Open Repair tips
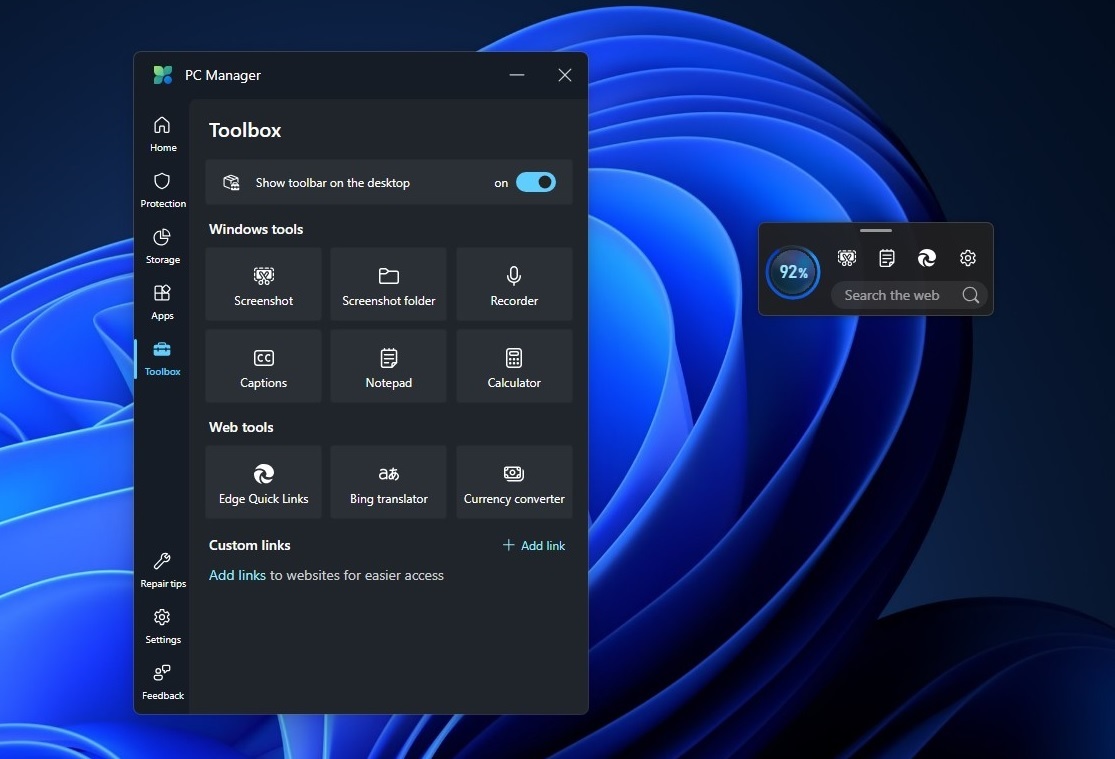 163,570
